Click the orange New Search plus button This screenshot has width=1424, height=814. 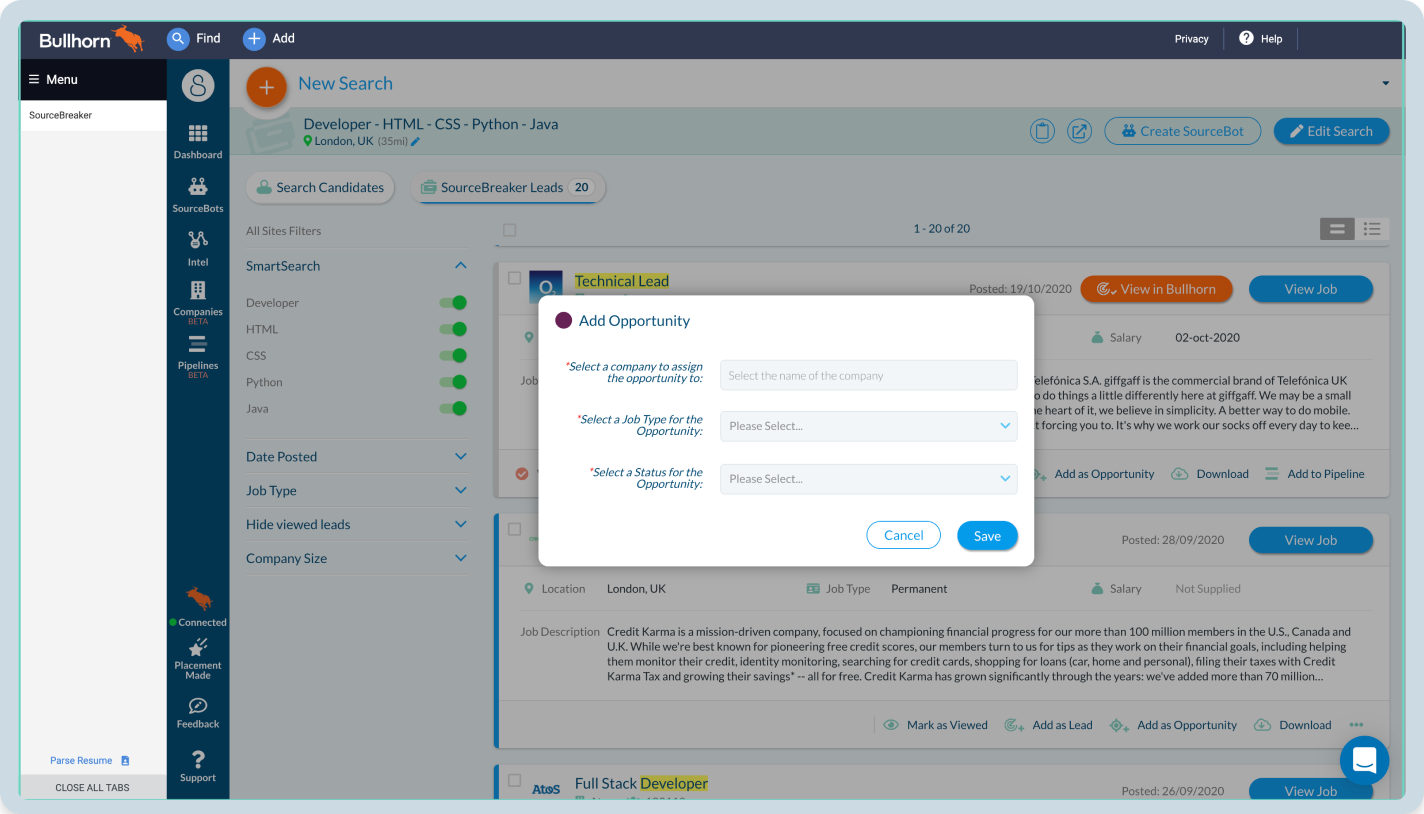266,87
